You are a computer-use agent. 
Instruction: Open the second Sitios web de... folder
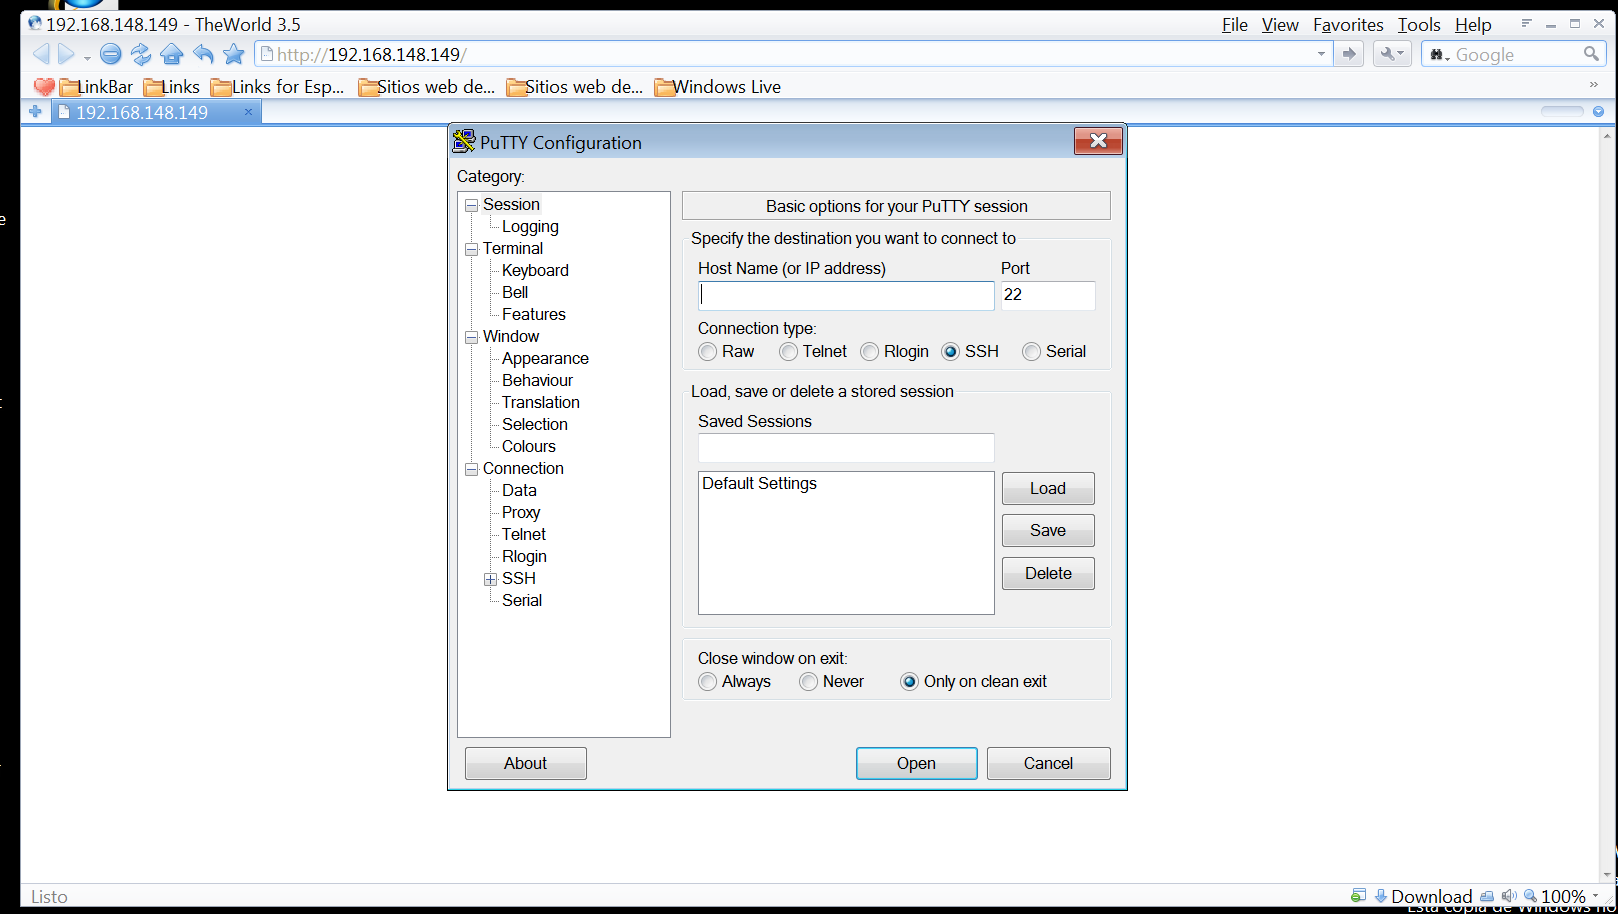pos(575,87)
